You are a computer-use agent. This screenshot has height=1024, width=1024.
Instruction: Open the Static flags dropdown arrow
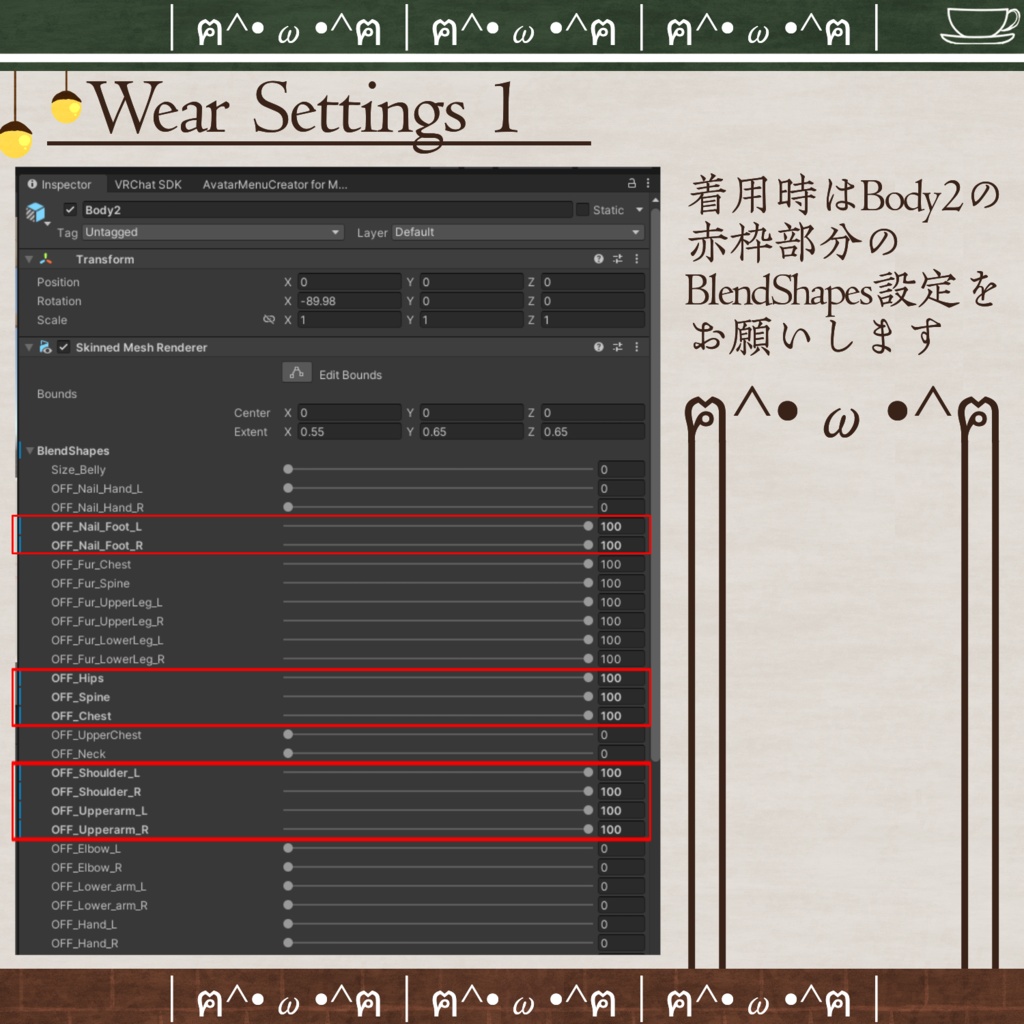[639, 210]
